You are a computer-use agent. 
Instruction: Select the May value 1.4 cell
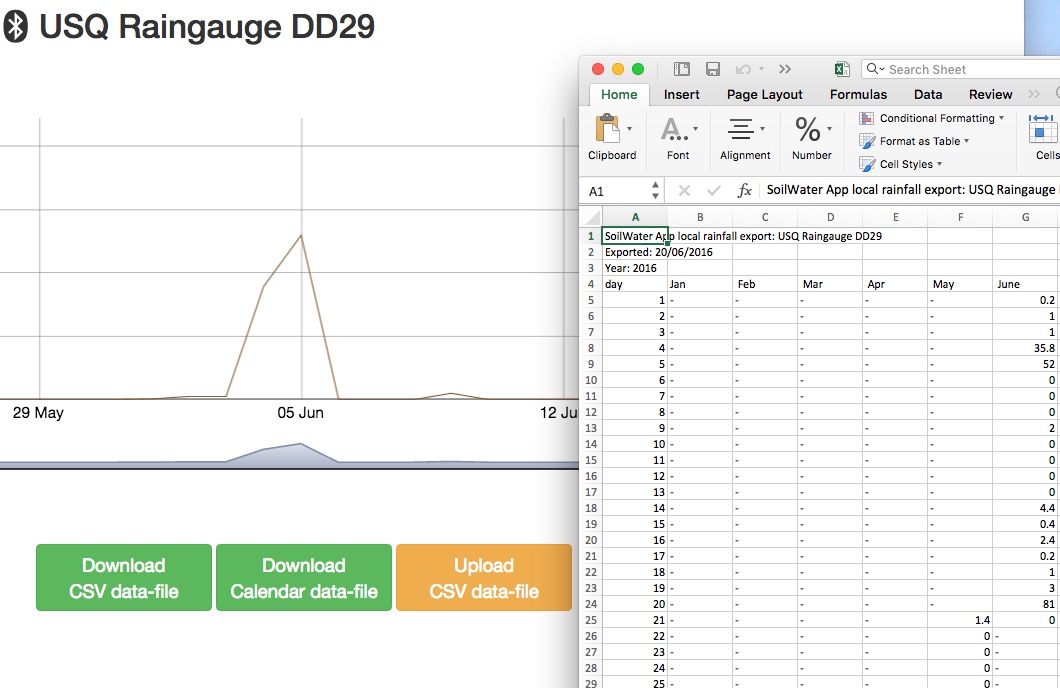pos(961,620)
